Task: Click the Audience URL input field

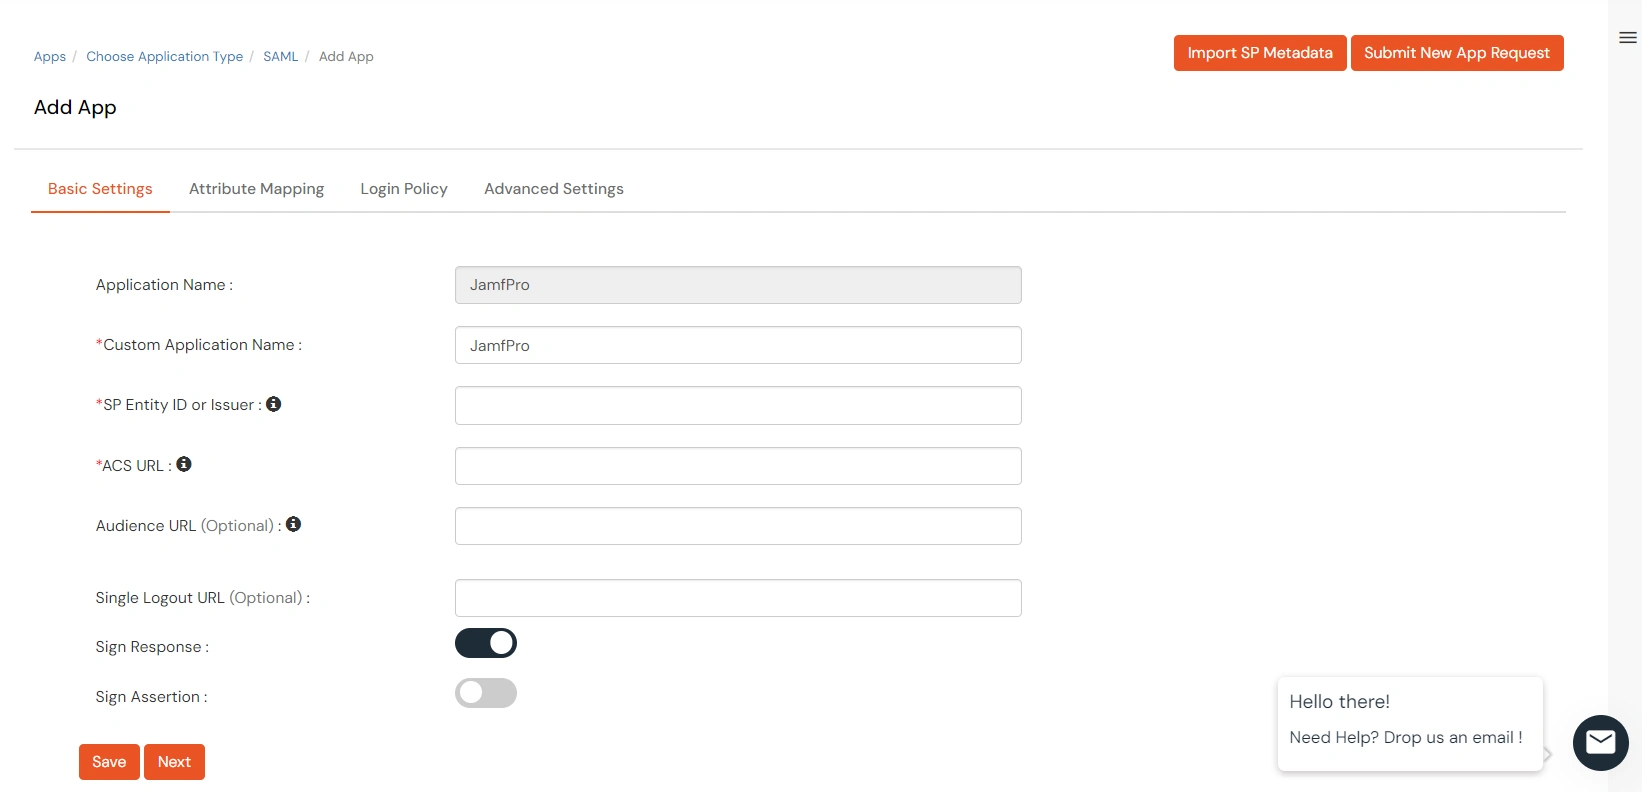Action: pyautogui.click(x=738, y=526)
